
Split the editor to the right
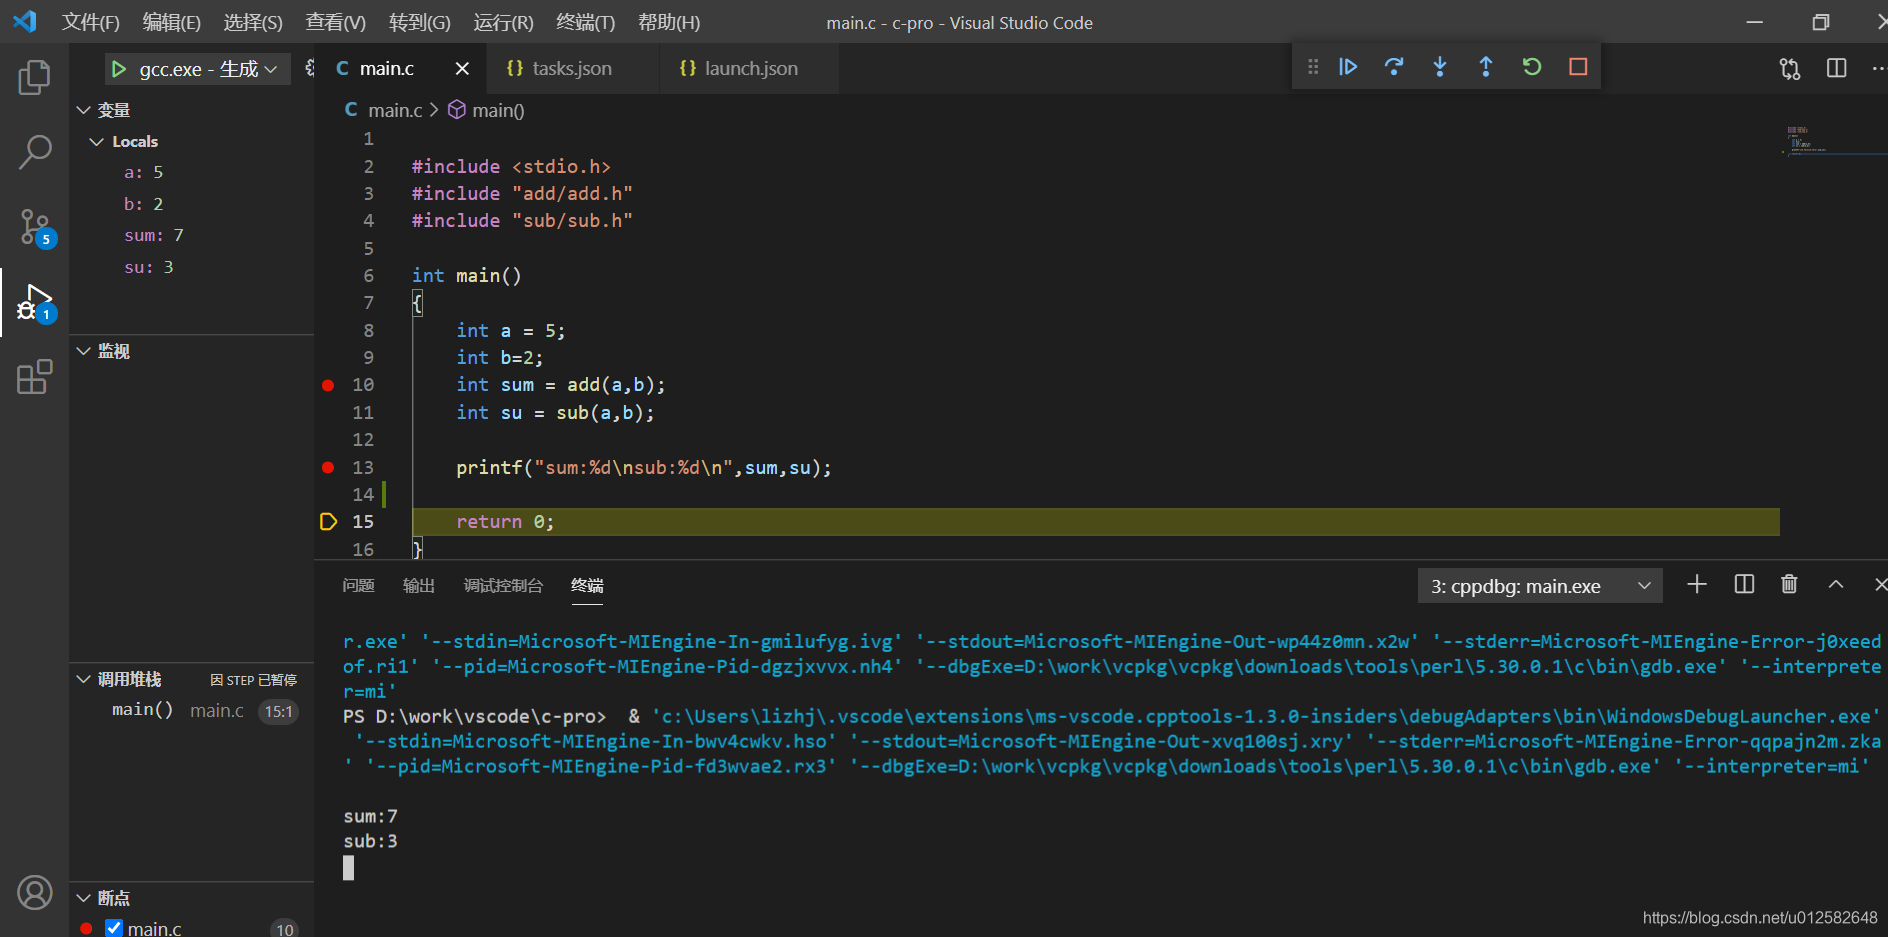[1836, 68]
